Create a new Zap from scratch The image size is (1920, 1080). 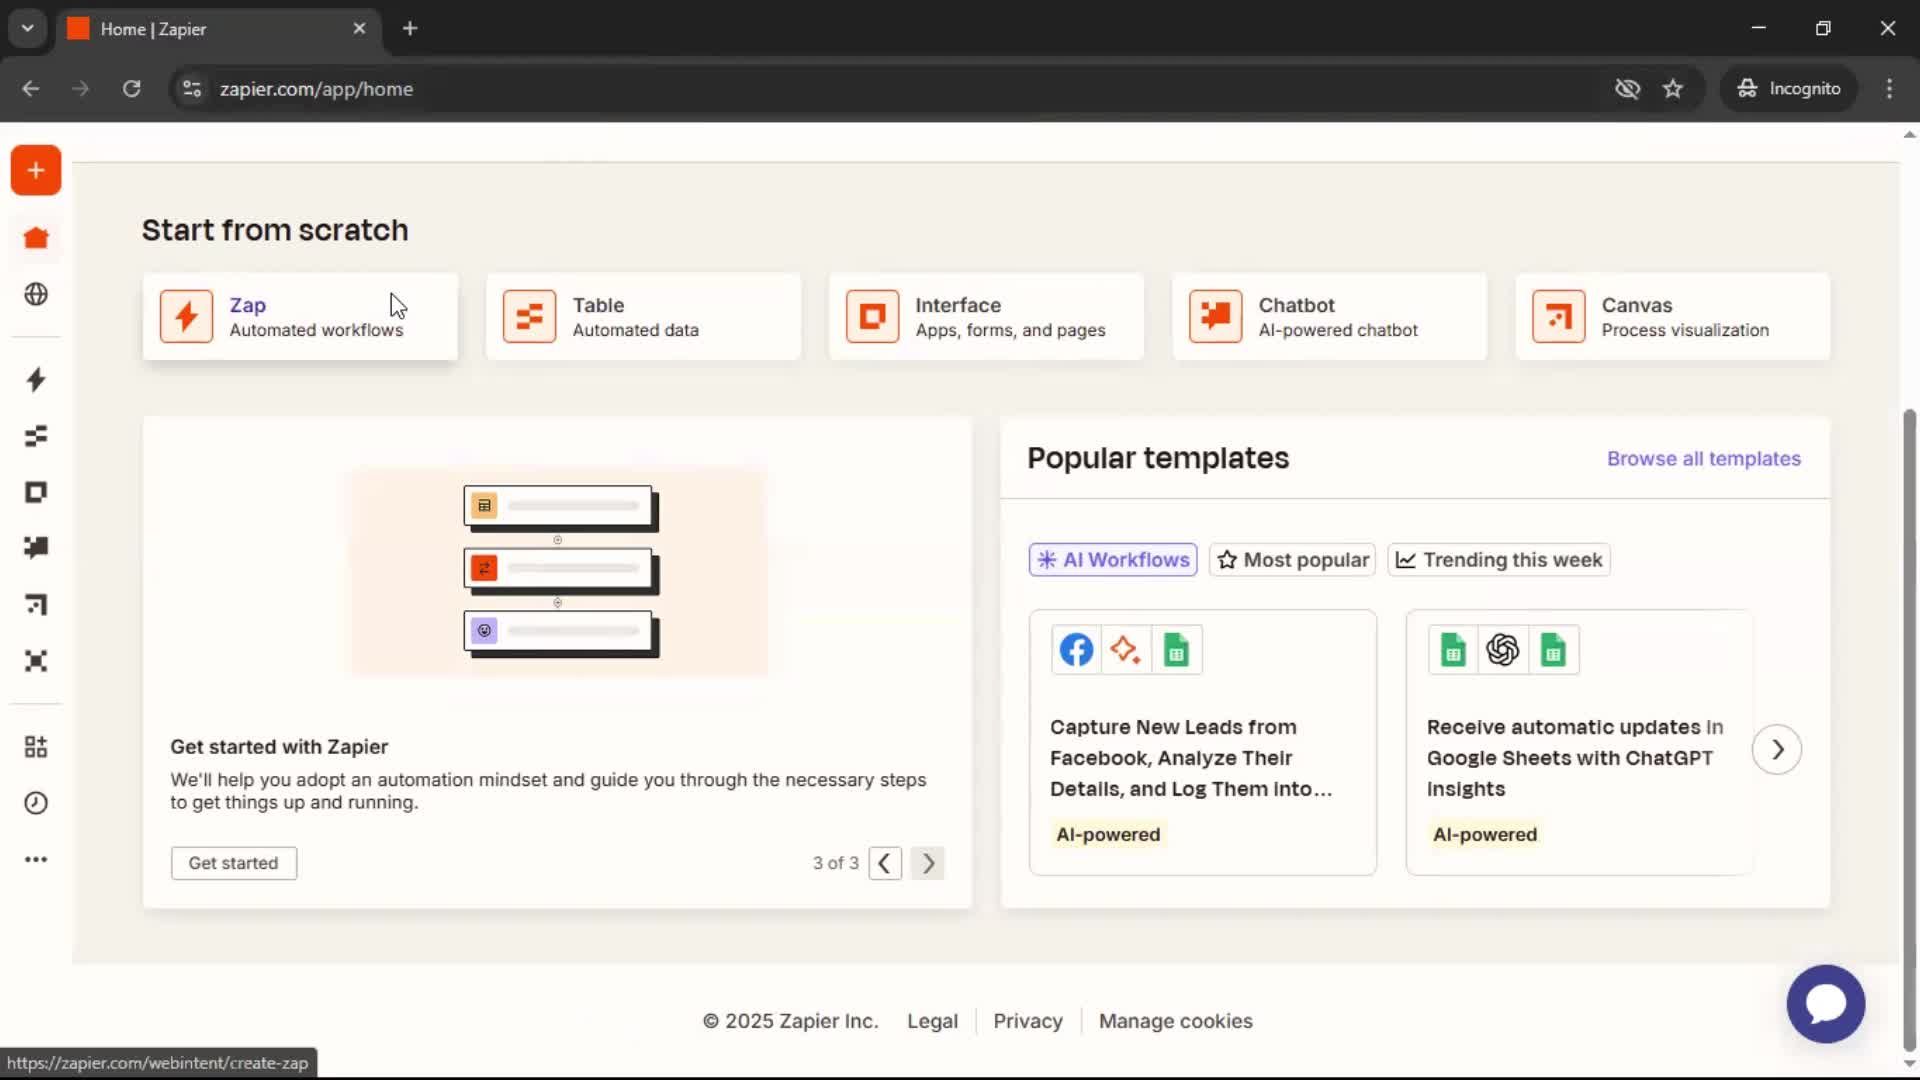pyautogui.click(x=300, y=317)
